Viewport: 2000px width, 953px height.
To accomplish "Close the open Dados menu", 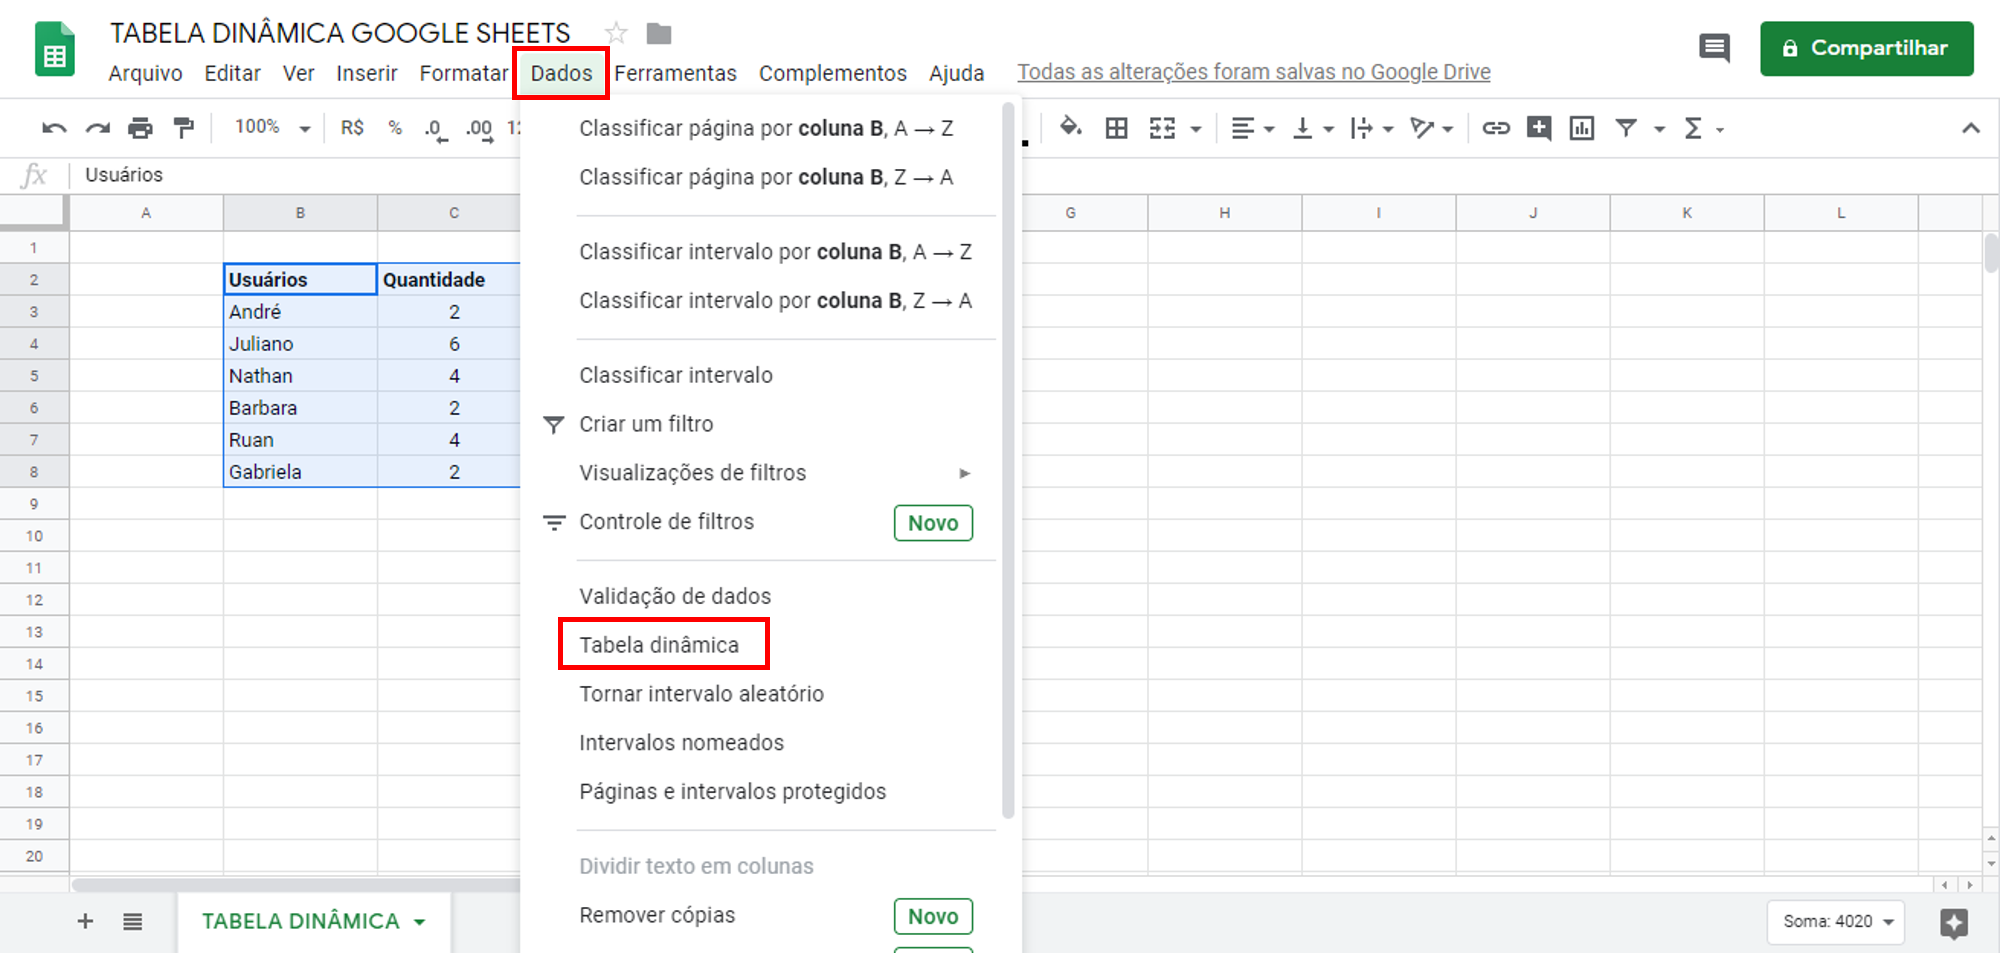I will point(561,73).
